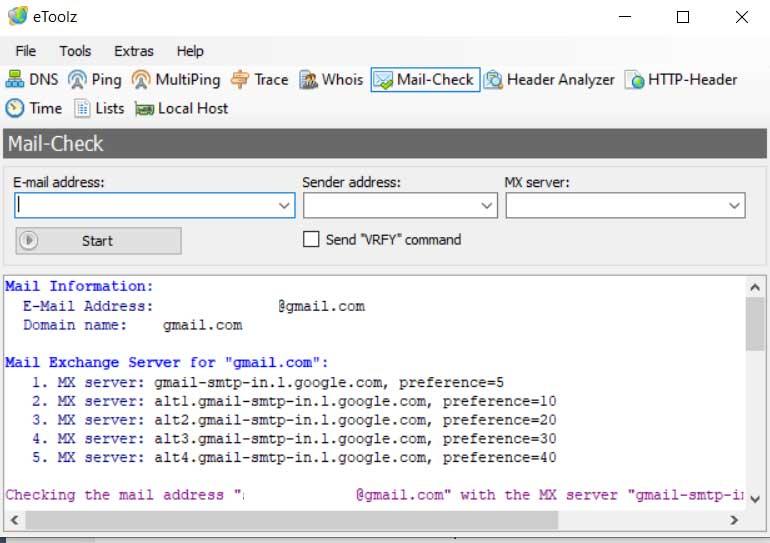Minimize the eToolz window
The width and height of the screenshot is (770, 543).
625,17
